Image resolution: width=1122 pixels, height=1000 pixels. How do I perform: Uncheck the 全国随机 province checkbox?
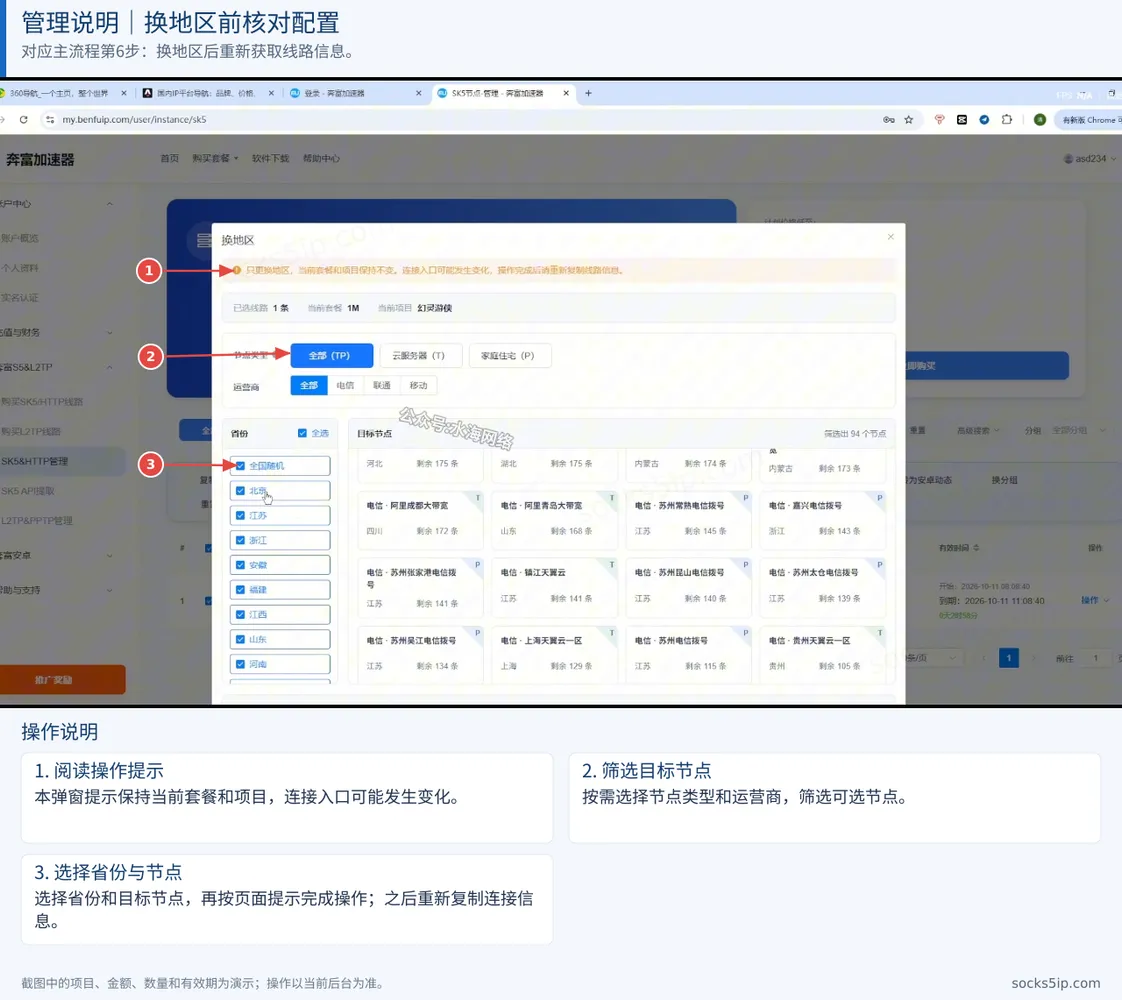point(240,466)
